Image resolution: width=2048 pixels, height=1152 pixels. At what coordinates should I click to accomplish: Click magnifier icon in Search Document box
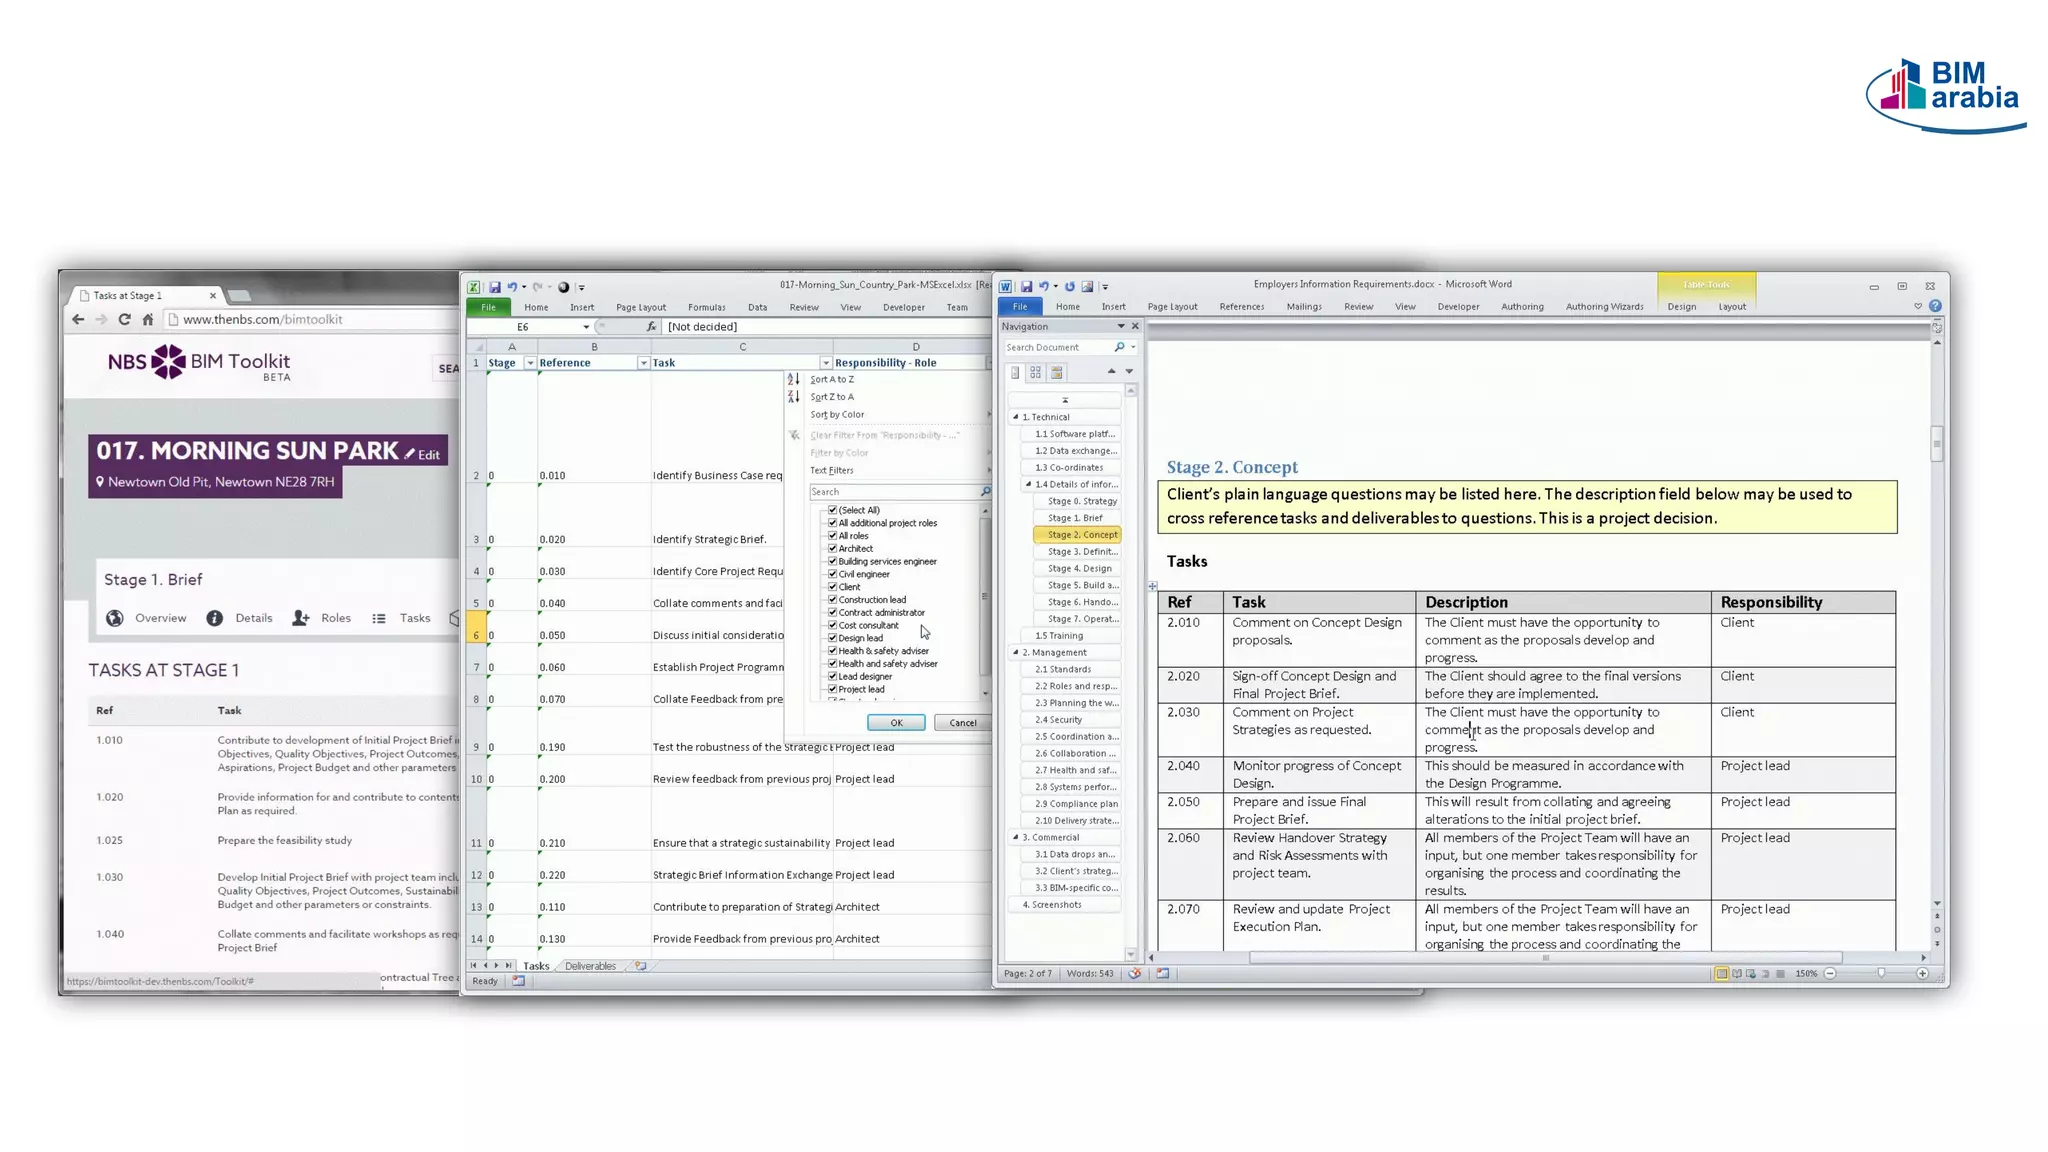[1119, 347]
